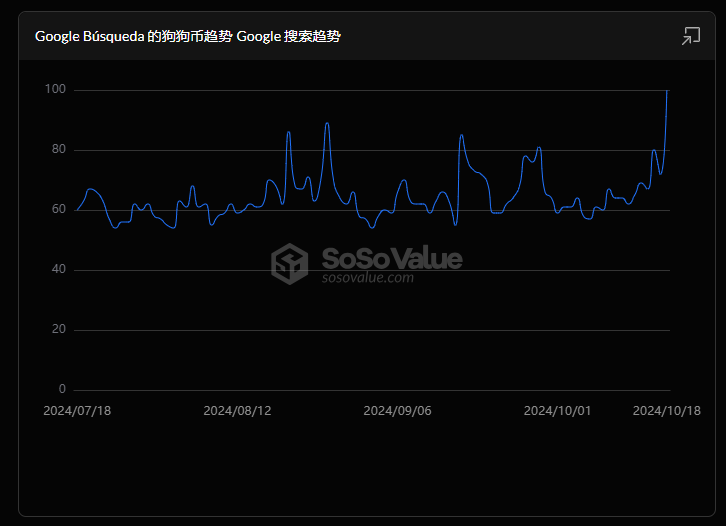Click the 20 value on y-axis
726x526 pixels.
pos(58,330)
